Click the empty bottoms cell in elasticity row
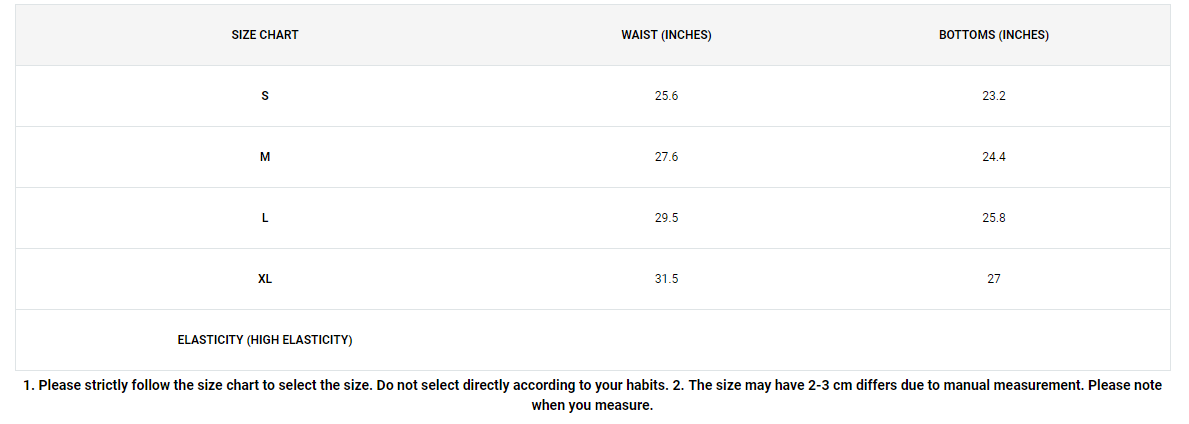The height and width of the screenshot is (424, 1189). 993,340
